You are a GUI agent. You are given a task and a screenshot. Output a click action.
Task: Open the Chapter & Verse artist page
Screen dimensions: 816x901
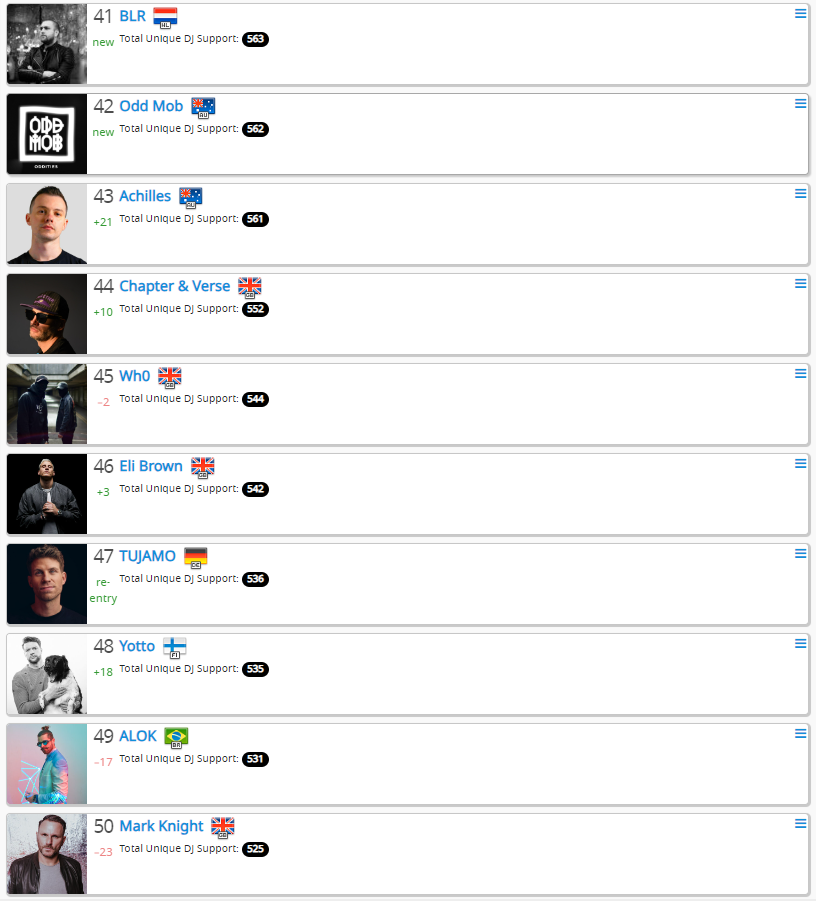point(175,286)
